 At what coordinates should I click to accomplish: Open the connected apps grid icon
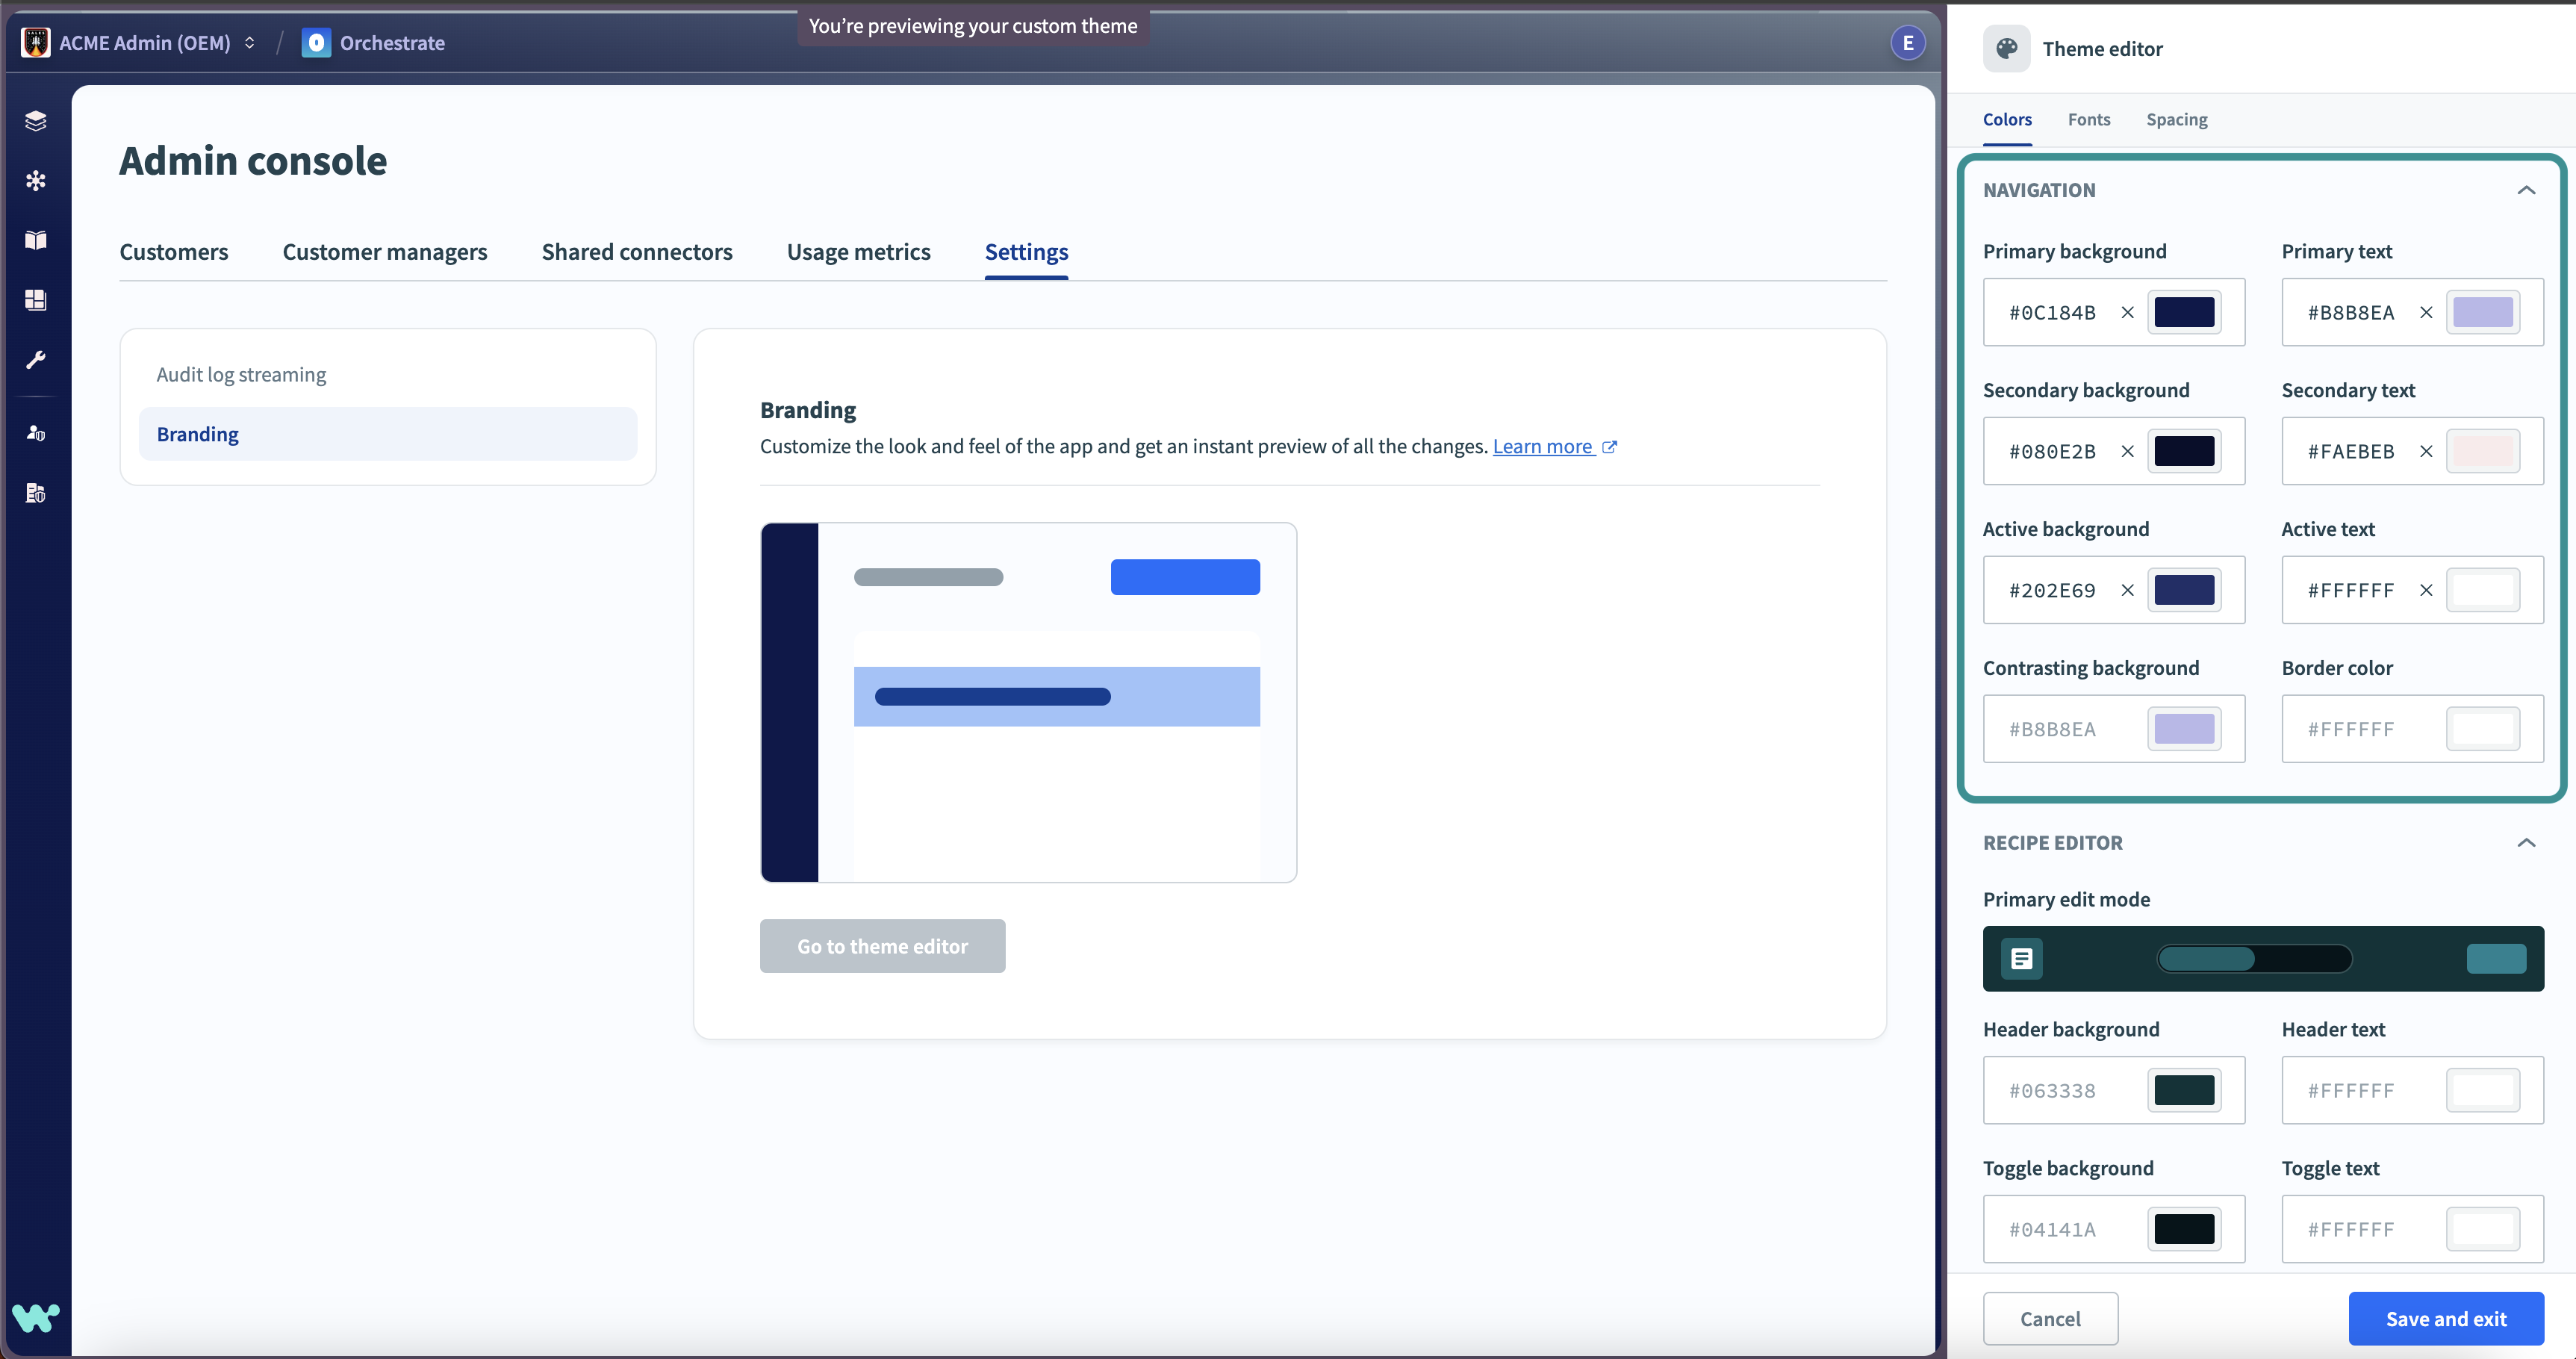click(x=36, y=300)
